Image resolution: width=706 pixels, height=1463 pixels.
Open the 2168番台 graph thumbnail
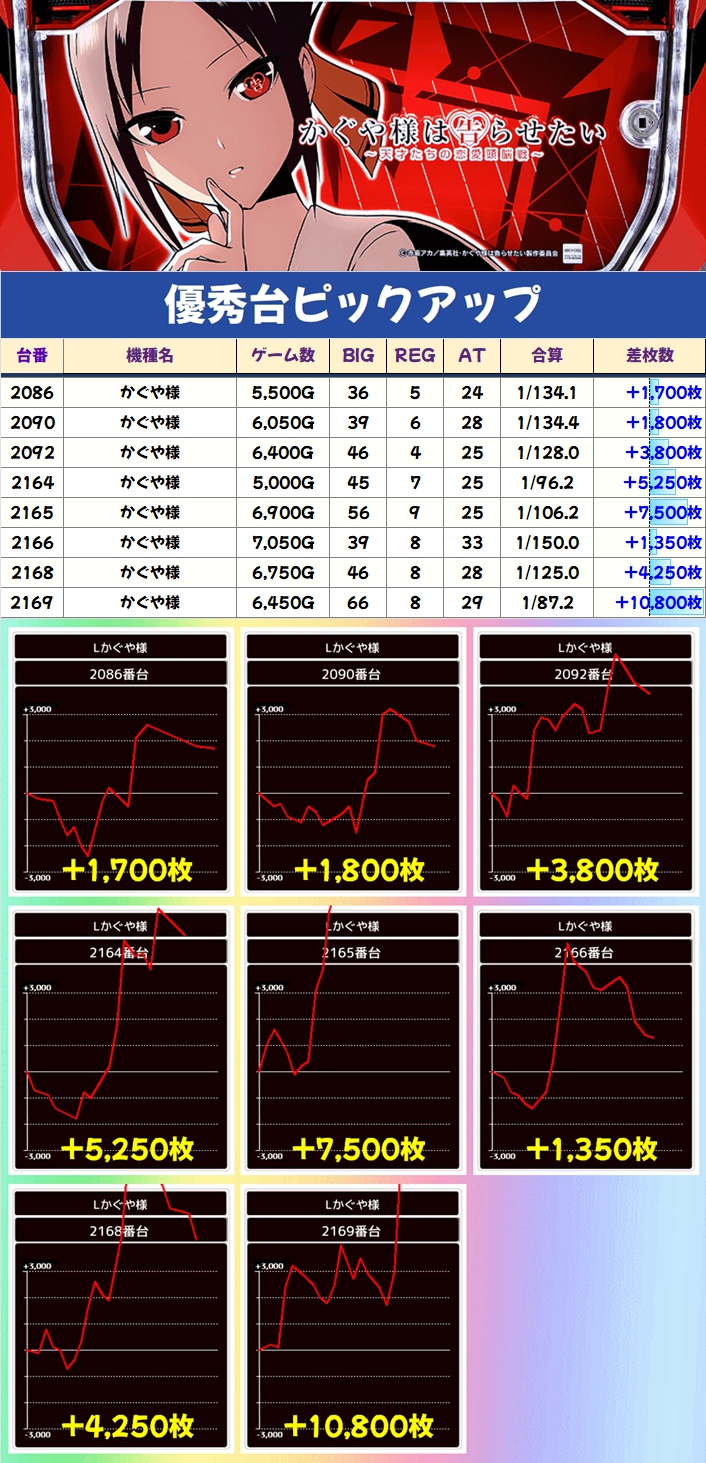click(120, 1319)
